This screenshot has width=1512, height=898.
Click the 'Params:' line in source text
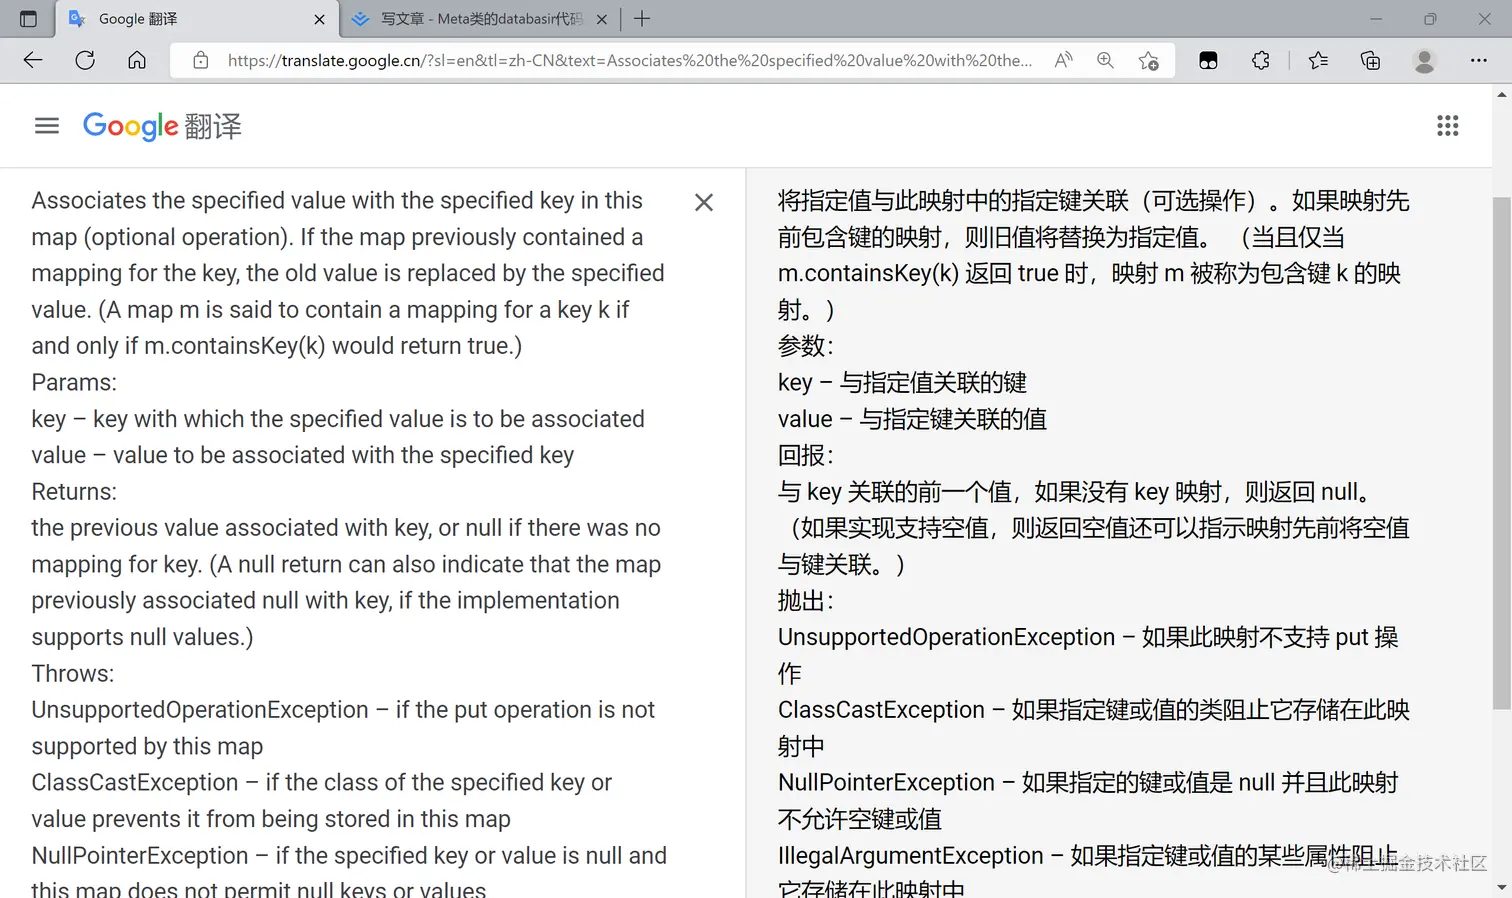pos(74,382)
